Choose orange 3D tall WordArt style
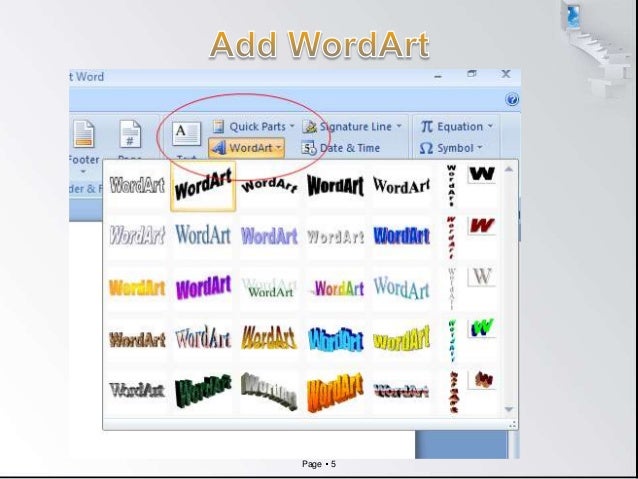The width and height of the screenshot is (638, 479). (x=335, y=391)
